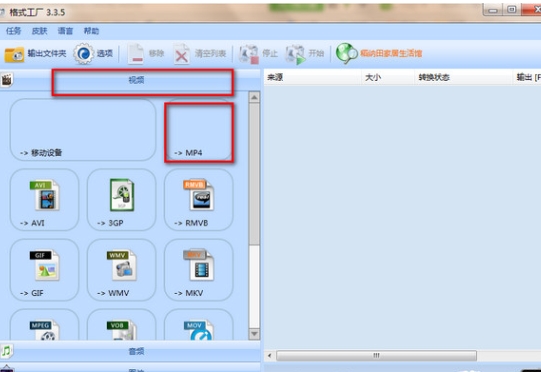Click the 停止 stop conversion icon
Viewport: 541px width, 372px height.
click(x=249, y=54)
